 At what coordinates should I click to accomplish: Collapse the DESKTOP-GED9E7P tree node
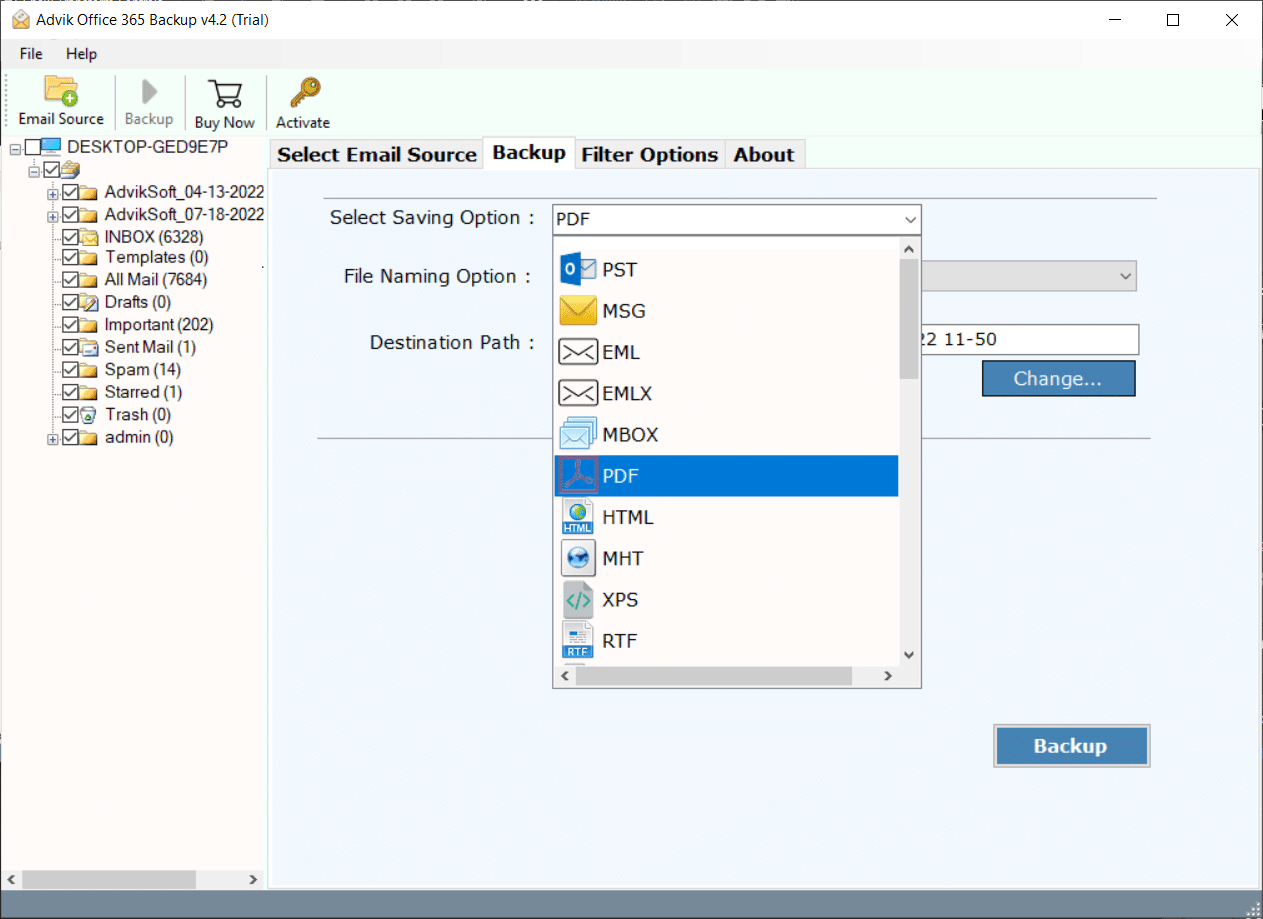[x=15, y=149]
